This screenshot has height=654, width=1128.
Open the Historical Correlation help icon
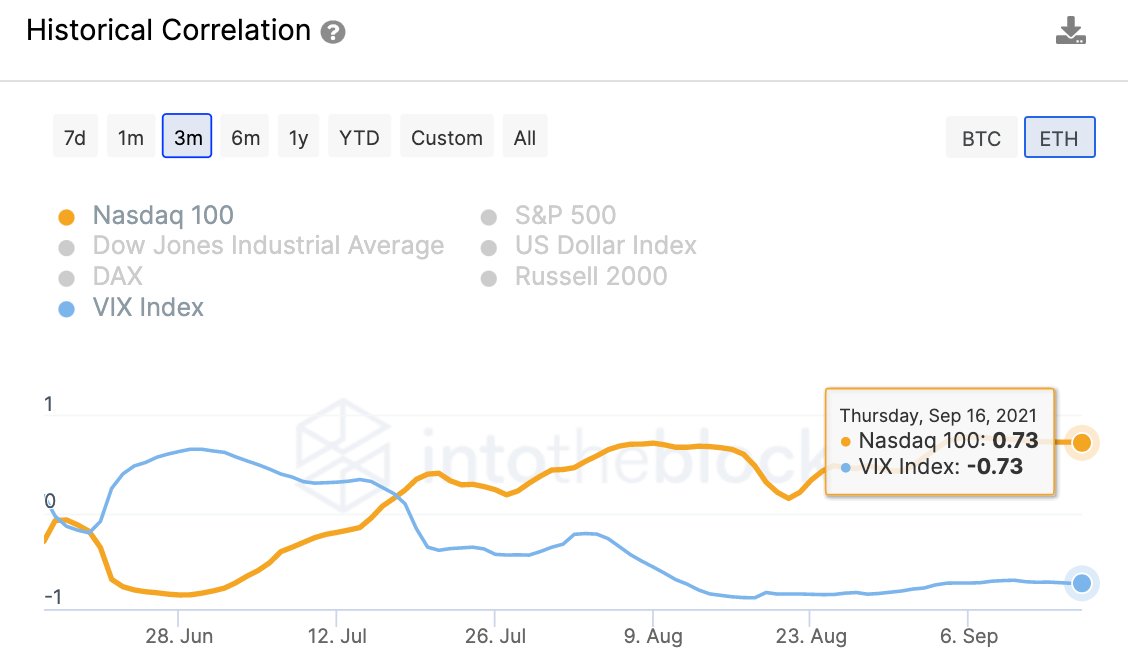(x=333, y=32)
